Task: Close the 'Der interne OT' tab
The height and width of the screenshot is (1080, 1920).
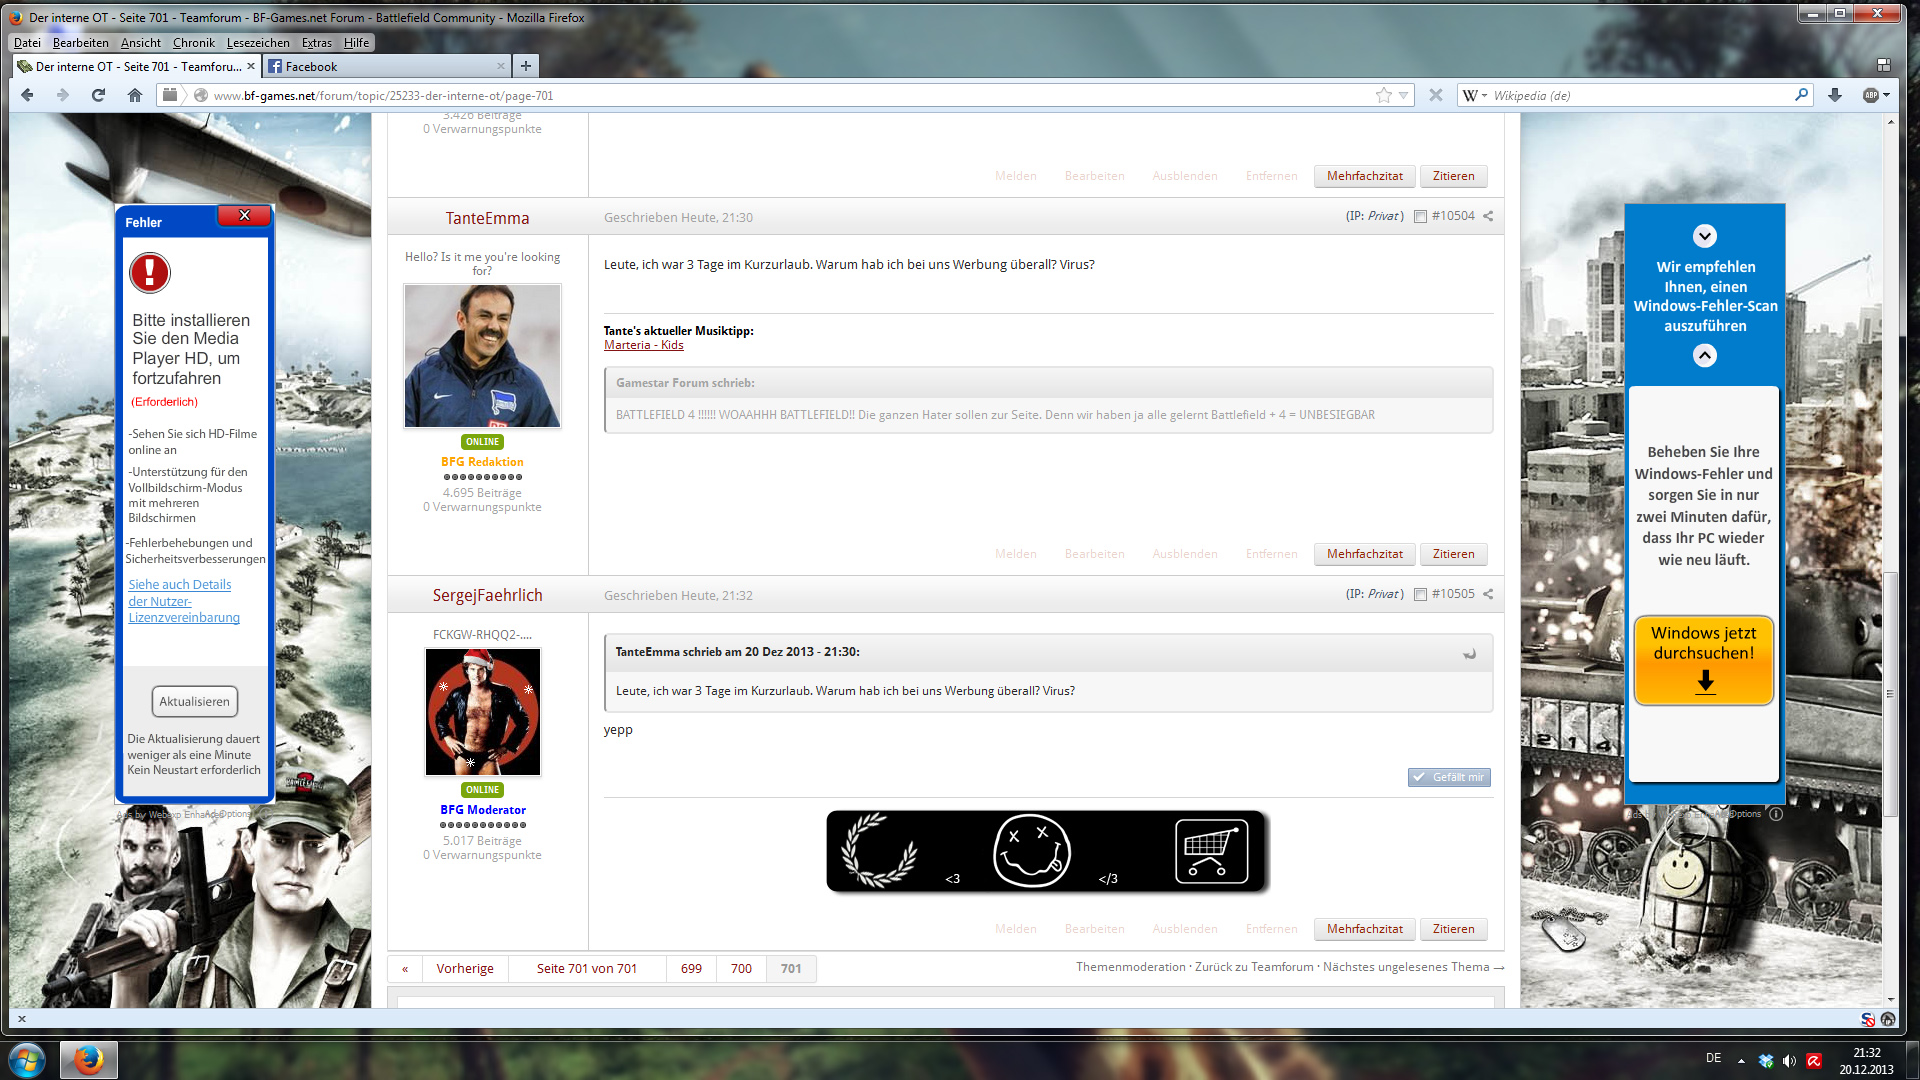Action: pyautogui.click(x=251, y=66)
